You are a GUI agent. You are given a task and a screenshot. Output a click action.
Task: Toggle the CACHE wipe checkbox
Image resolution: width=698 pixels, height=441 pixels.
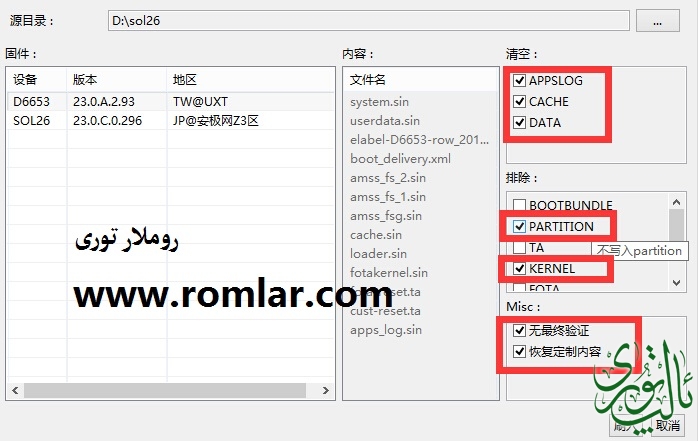point(519,101)
